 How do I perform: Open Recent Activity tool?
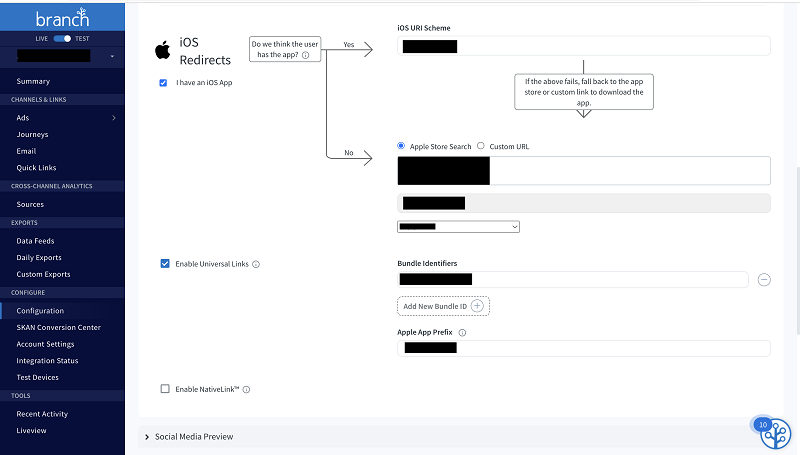click(x=42, y=414)
